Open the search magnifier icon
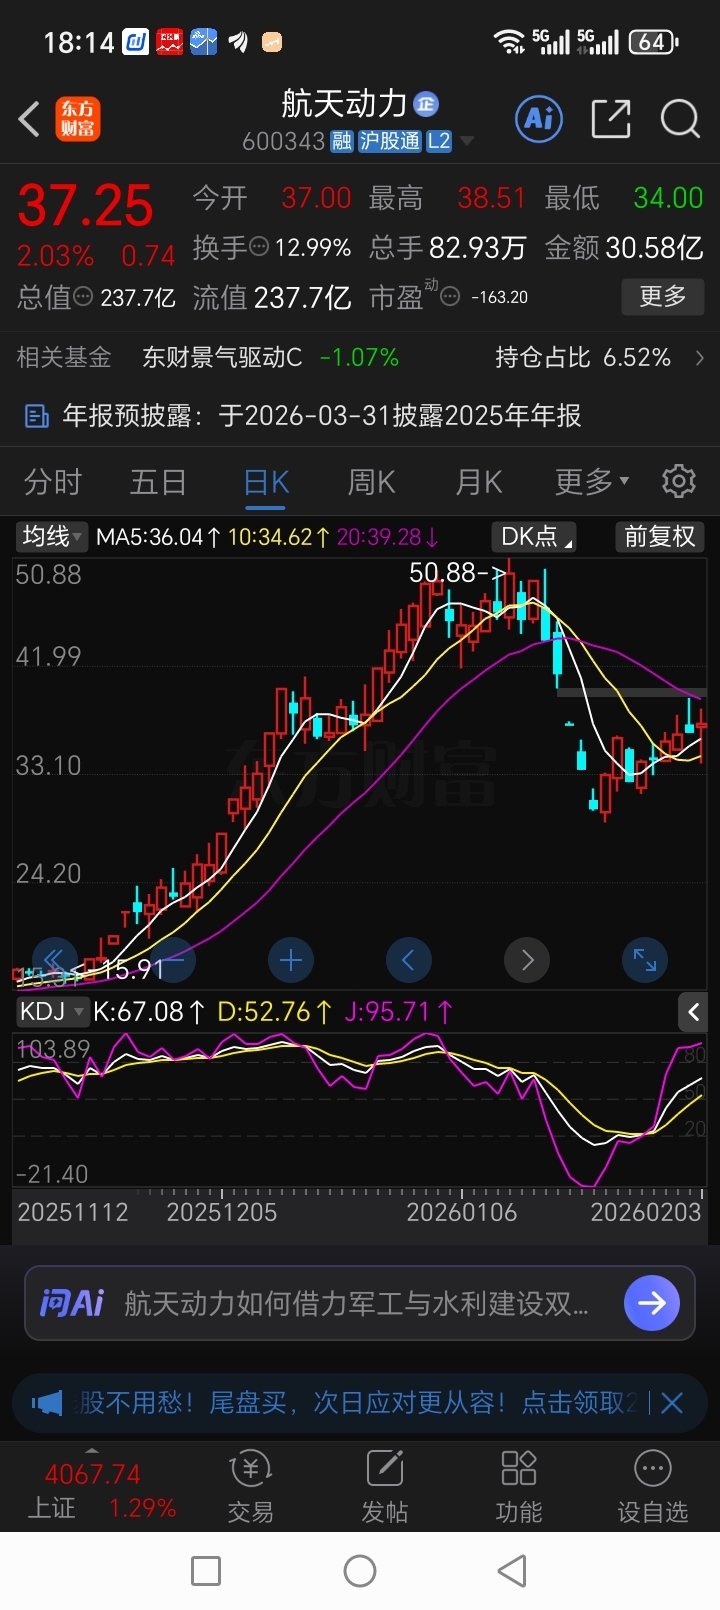 (x=680, y=119)
